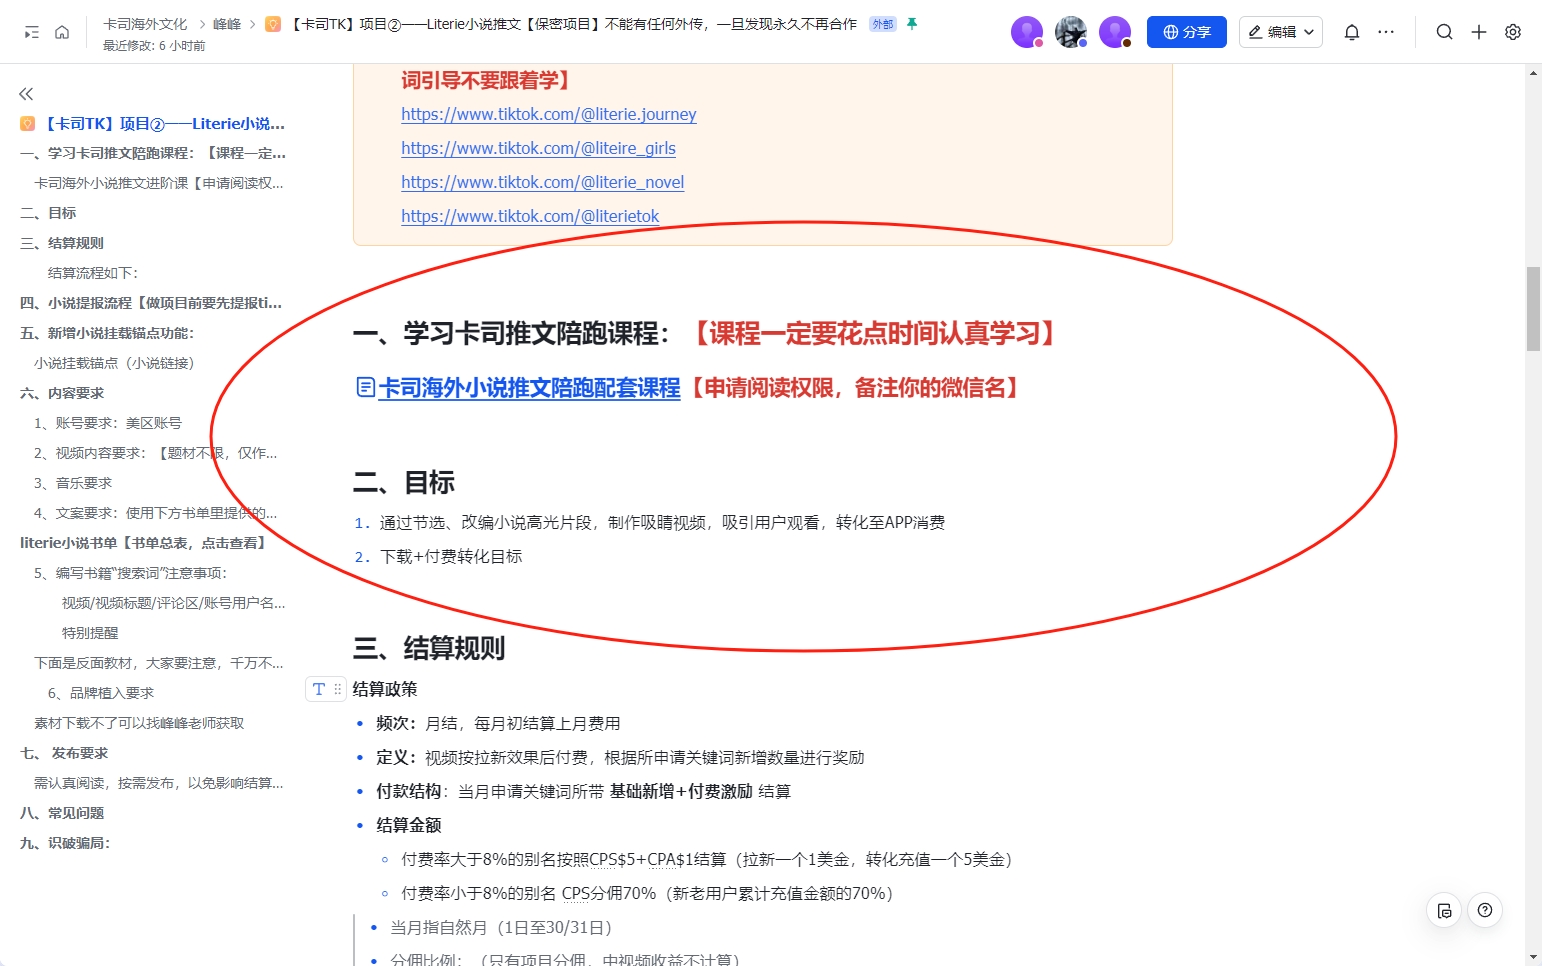The height and width of the screenshot is (966, 1542).
Task: Click the orange document icon in breadcrumb
Action: click(273, 24)
